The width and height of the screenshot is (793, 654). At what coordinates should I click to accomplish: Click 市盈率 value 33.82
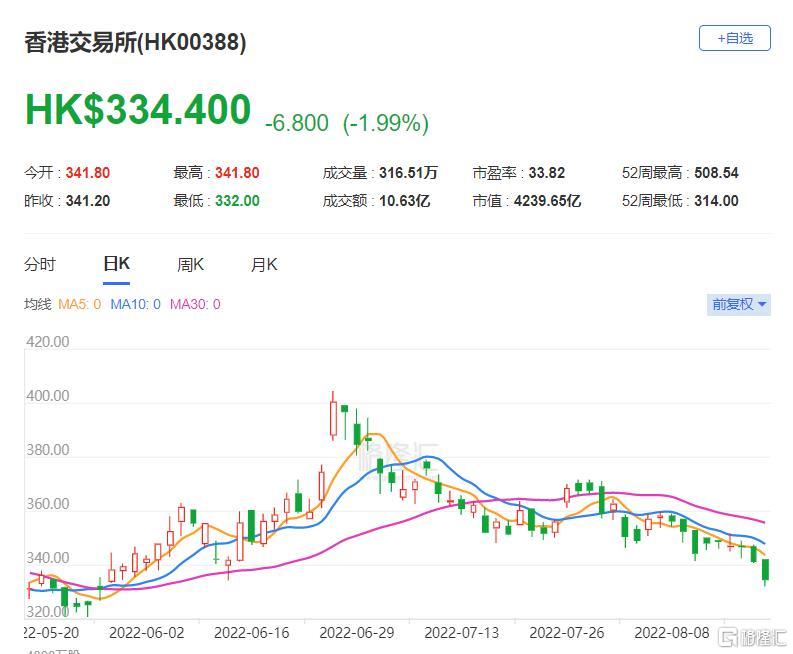[x=547, y=173]
